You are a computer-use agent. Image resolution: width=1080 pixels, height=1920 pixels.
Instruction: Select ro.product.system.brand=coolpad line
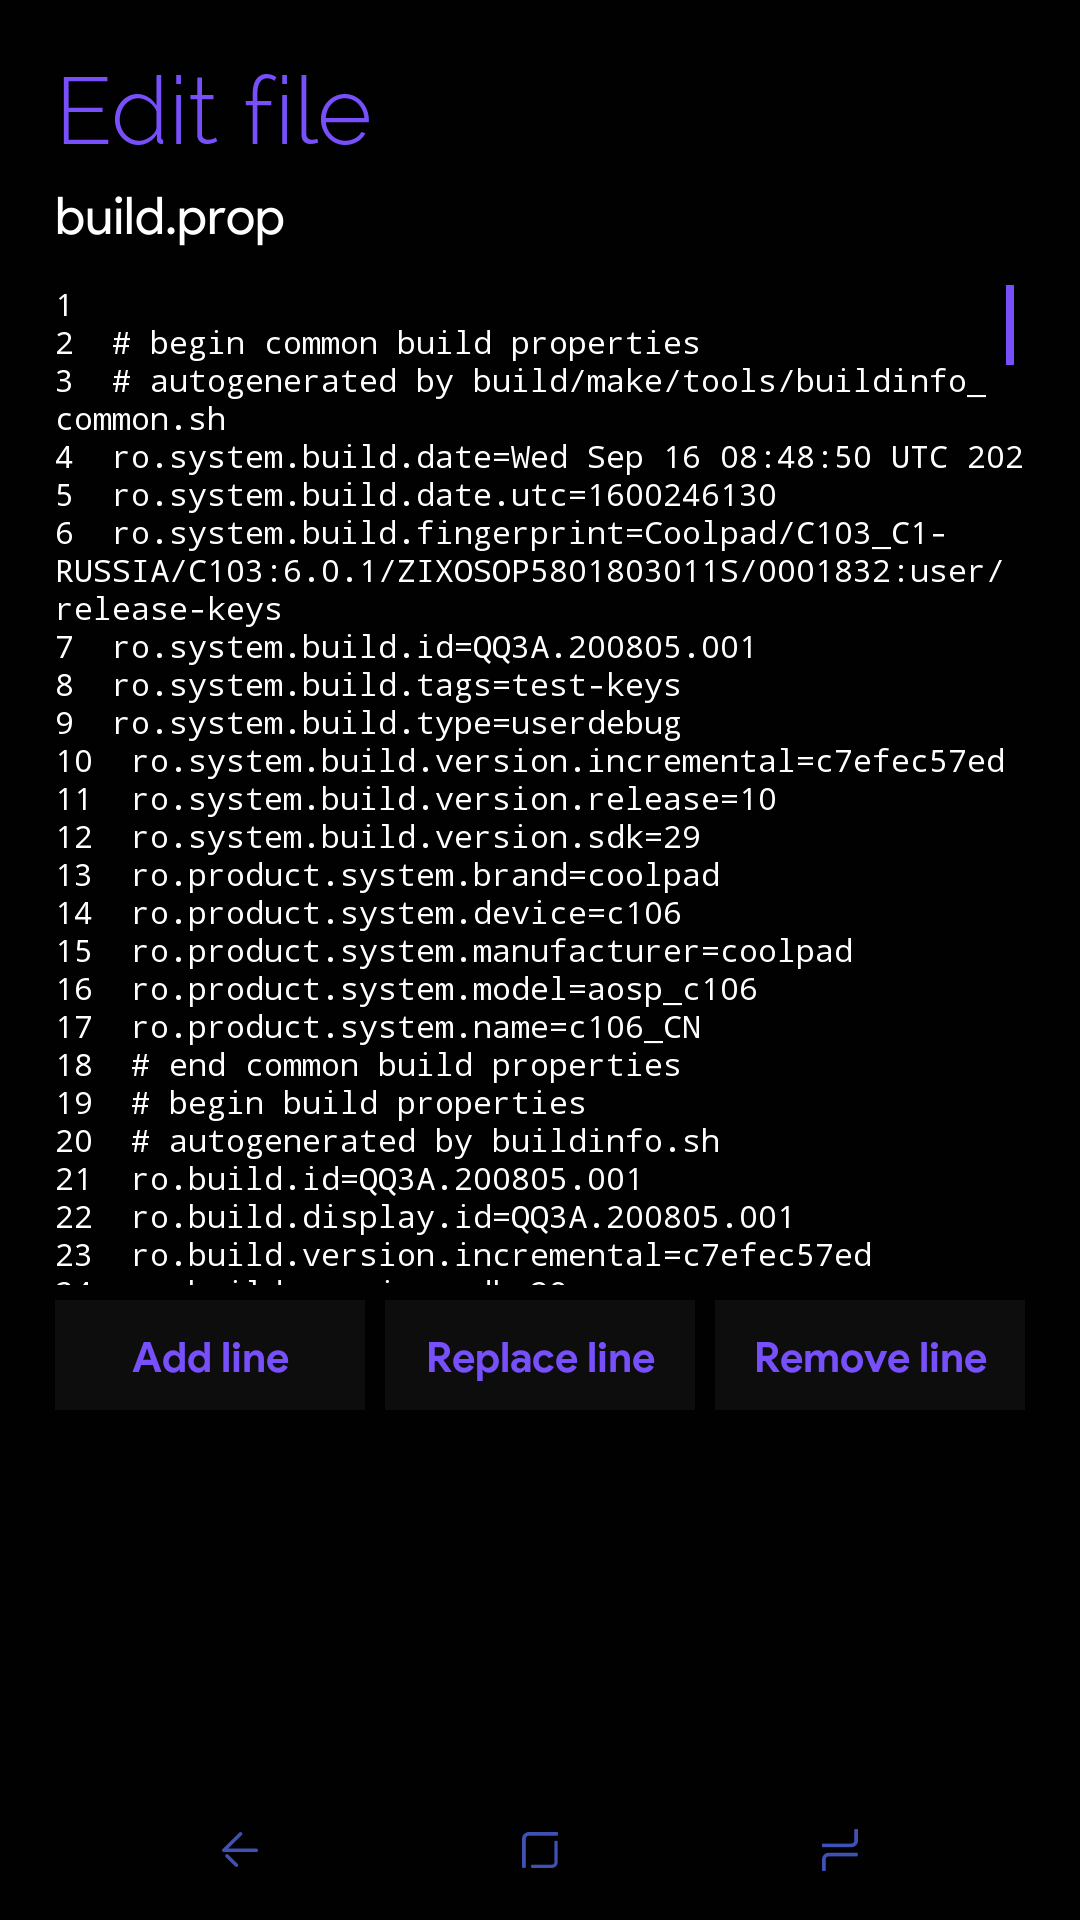pyautogui.click(x=425, y=876)
